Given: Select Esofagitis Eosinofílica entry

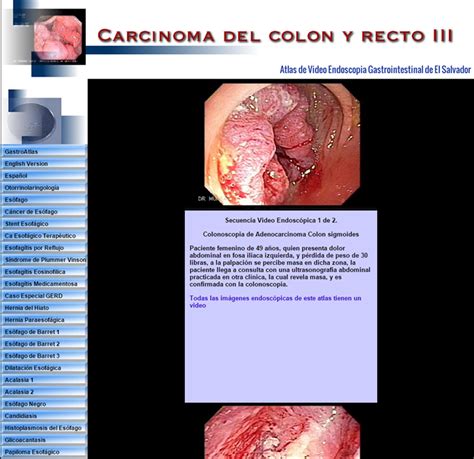Looking at the screenshot, I should tap(44, 271).
